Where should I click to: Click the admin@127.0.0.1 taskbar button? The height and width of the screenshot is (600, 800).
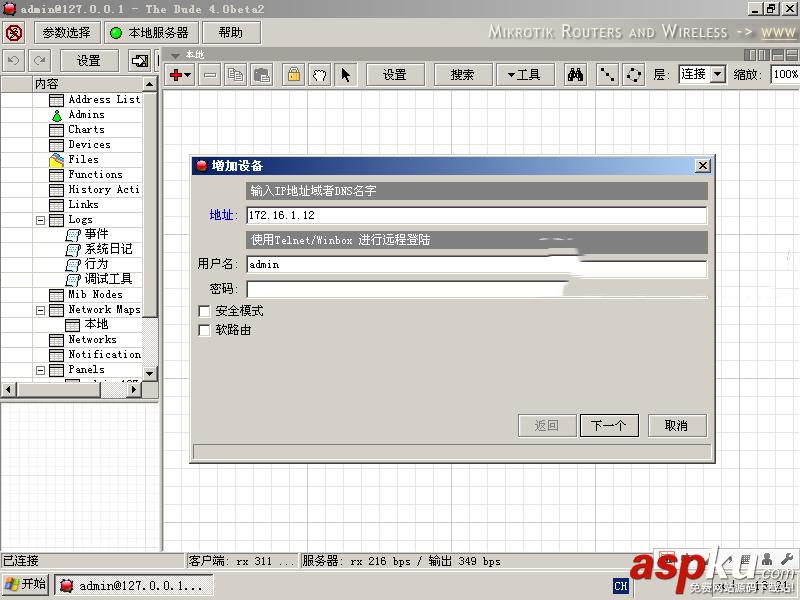pos(134,585)
